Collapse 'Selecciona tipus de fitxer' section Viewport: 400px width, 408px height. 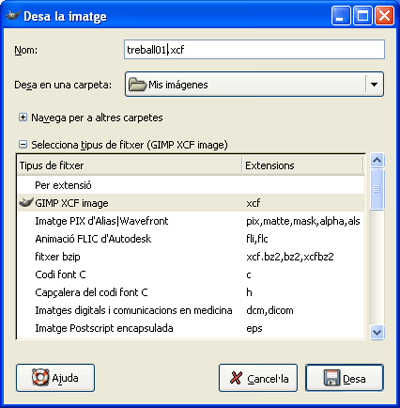pyautogui.click(x=23, y=145)
